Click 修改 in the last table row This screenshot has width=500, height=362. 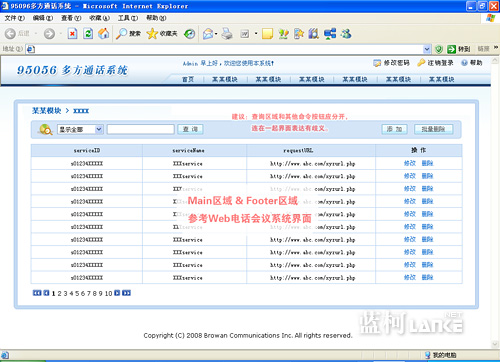click(x=410, y=277)
